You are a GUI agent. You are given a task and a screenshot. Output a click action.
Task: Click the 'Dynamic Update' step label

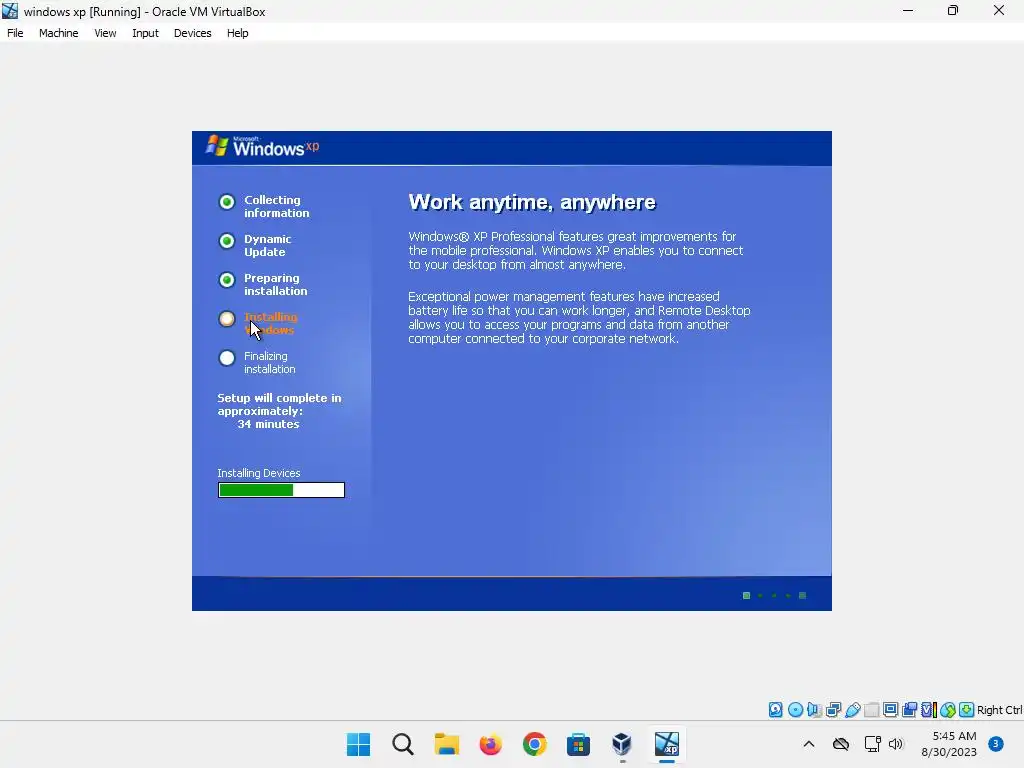268,246
